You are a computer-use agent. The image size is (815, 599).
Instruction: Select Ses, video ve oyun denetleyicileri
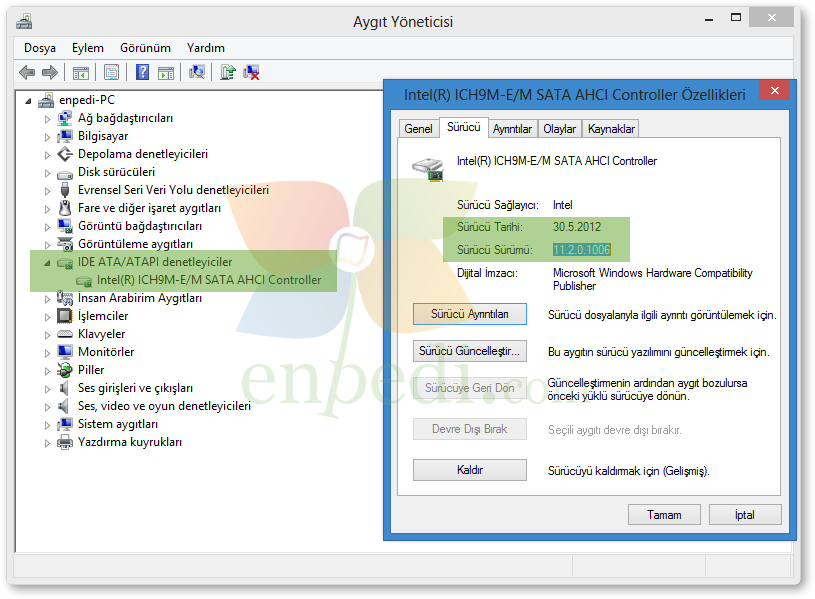point(164,406)
